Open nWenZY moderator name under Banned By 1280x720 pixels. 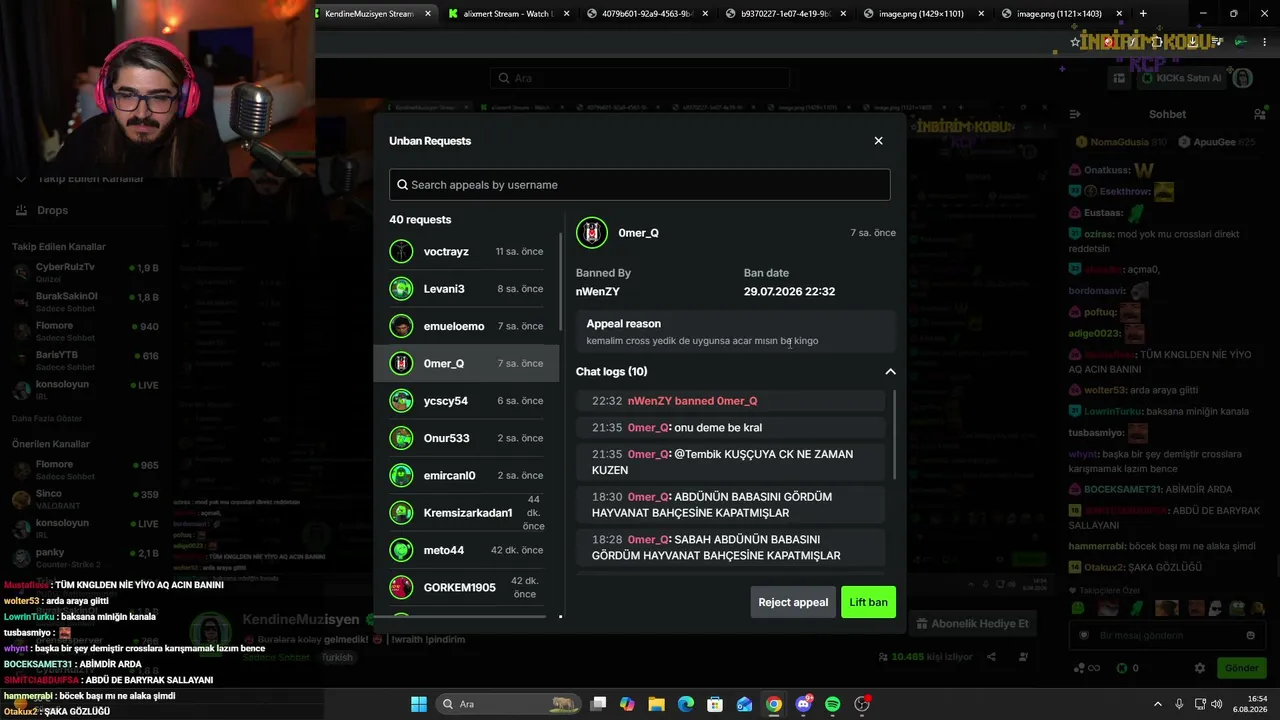598,291
